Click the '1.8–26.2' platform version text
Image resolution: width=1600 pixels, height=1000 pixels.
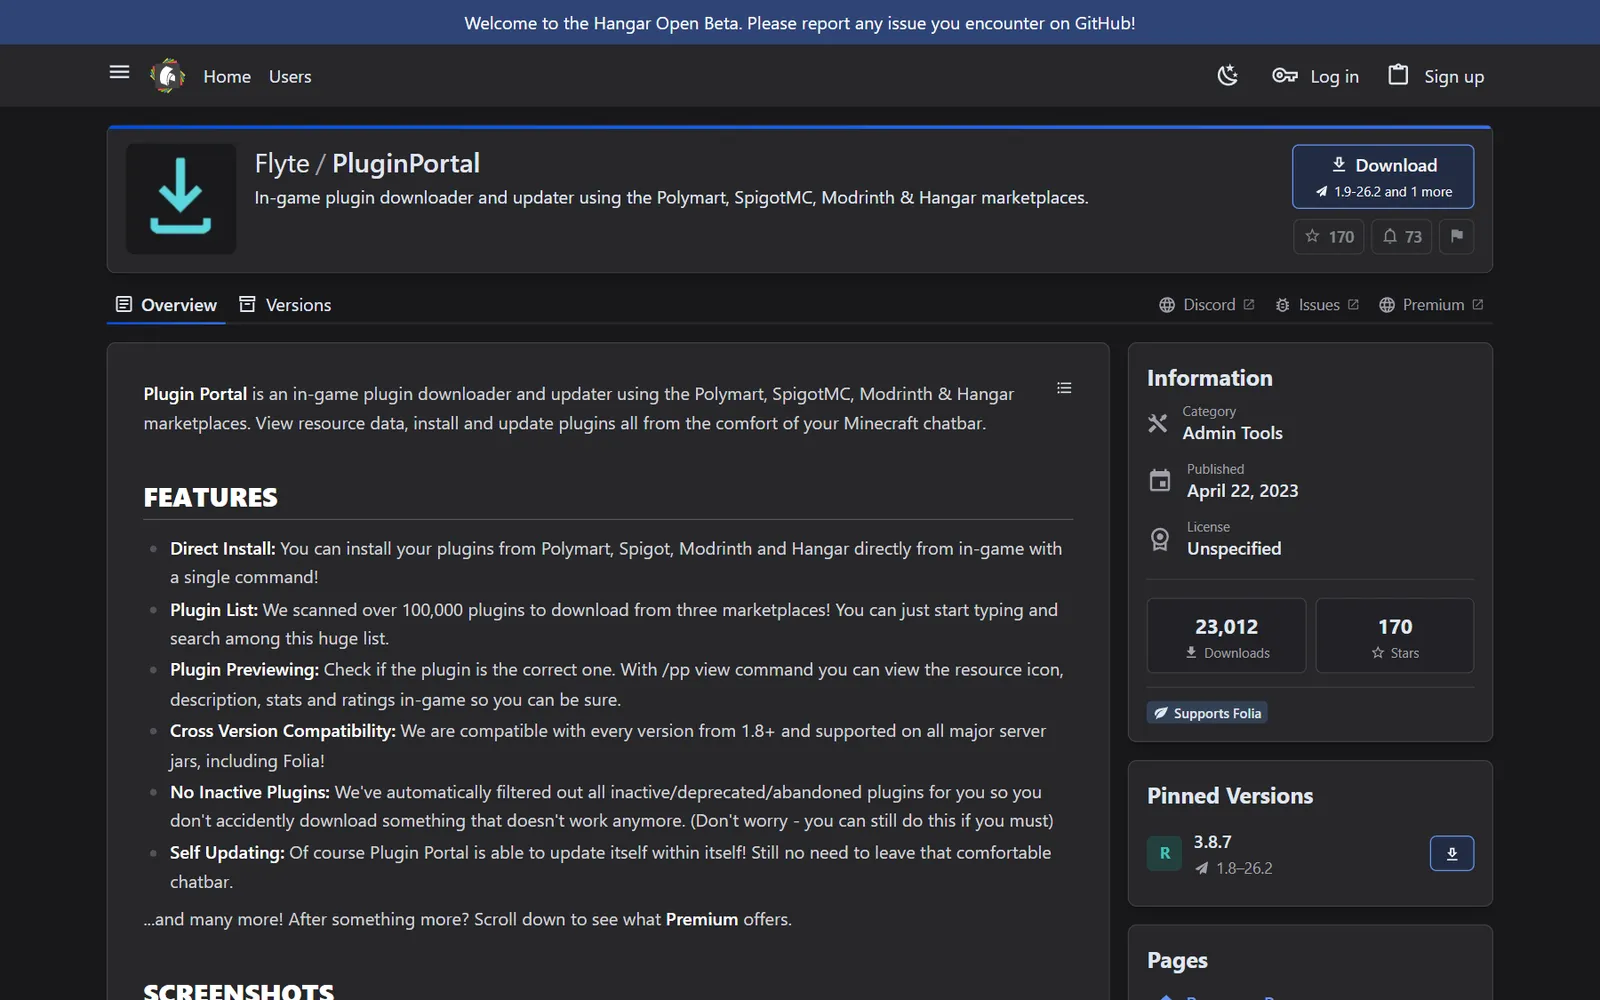[x=1244, y=868]
